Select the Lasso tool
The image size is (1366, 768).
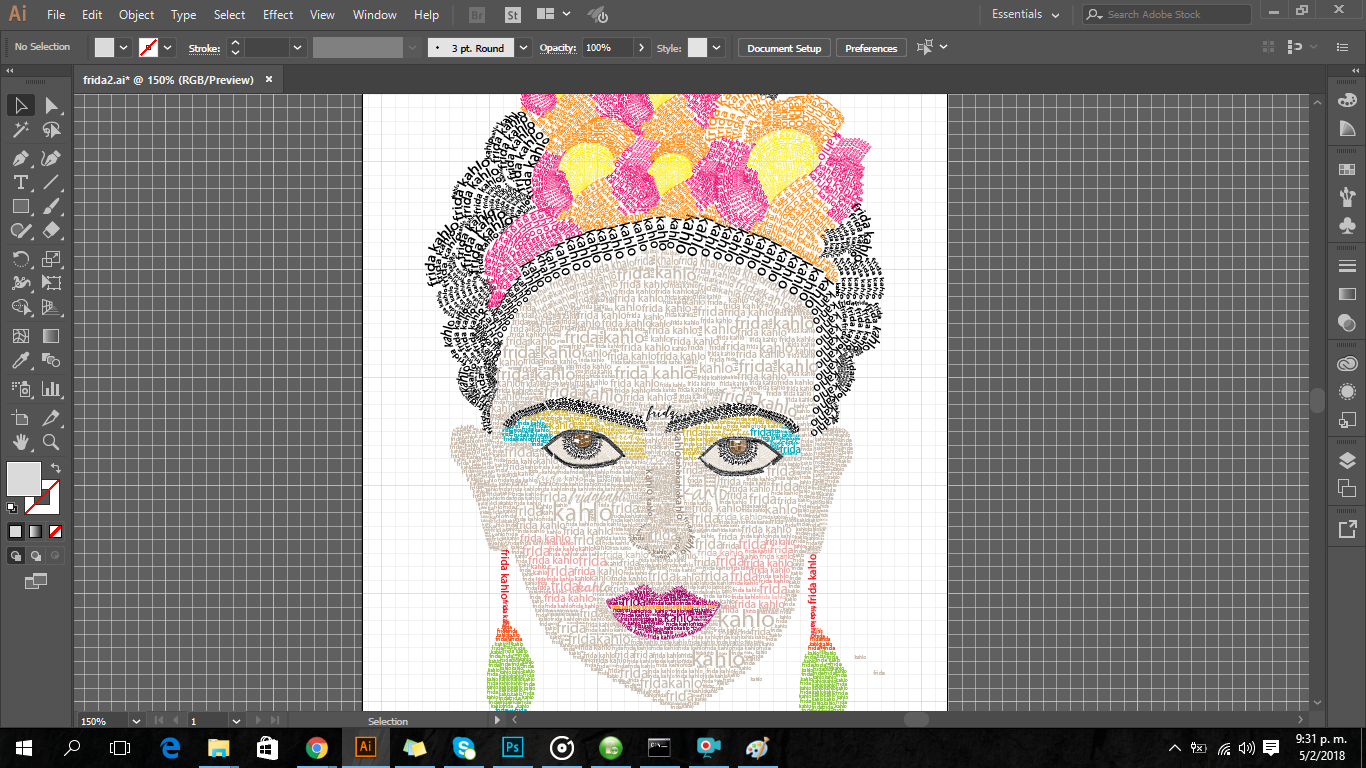click(x=51, y=131)
